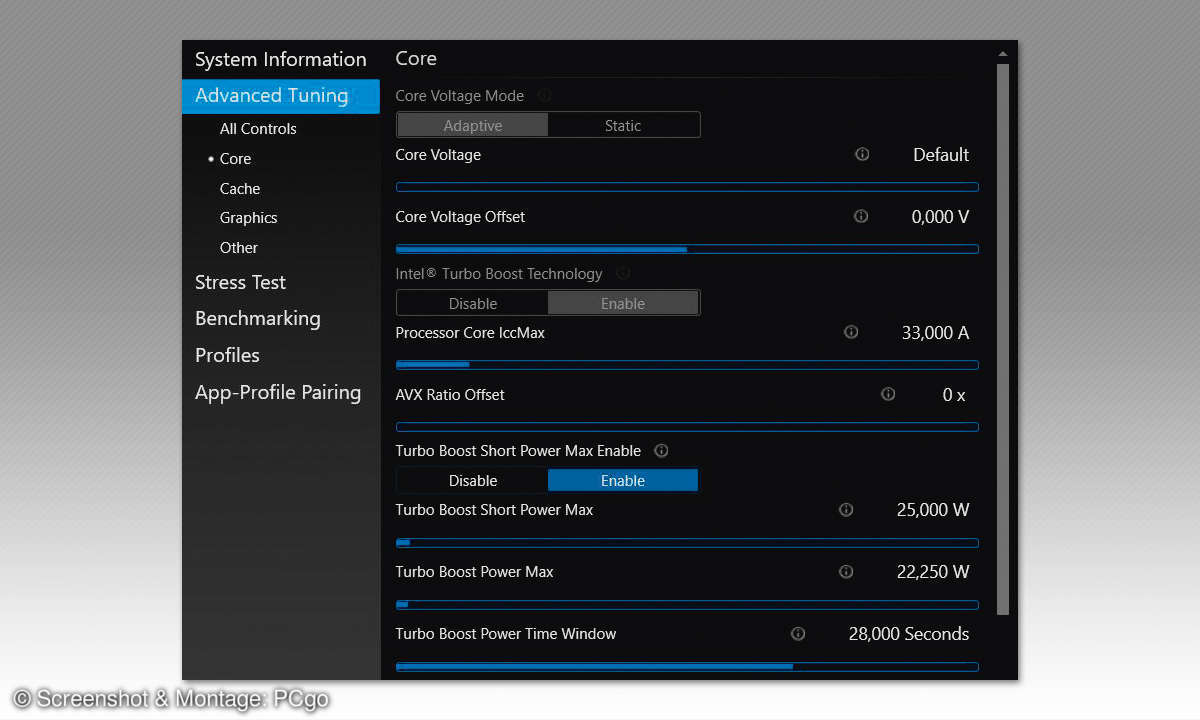The image size is (1200, 720).
Task: Open info icon beside Intel Turbo Boost Technology
Action: (623, 273)
